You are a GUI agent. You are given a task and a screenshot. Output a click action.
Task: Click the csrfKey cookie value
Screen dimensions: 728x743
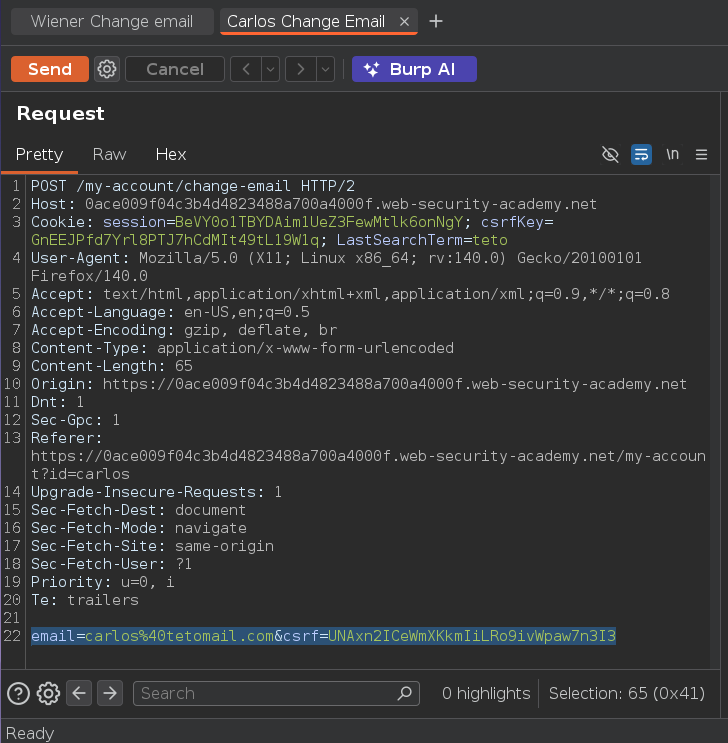(x=175, y=240)
